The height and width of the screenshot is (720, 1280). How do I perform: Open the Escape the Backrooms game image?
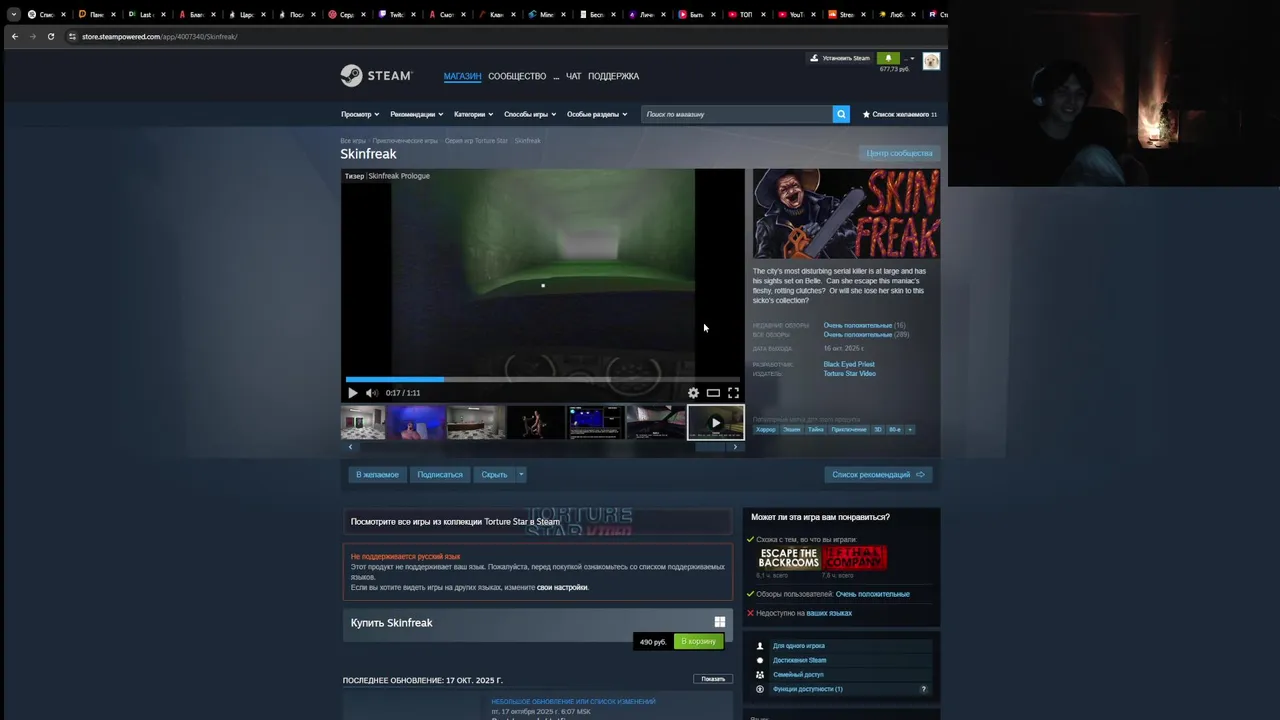pos(788,557)
